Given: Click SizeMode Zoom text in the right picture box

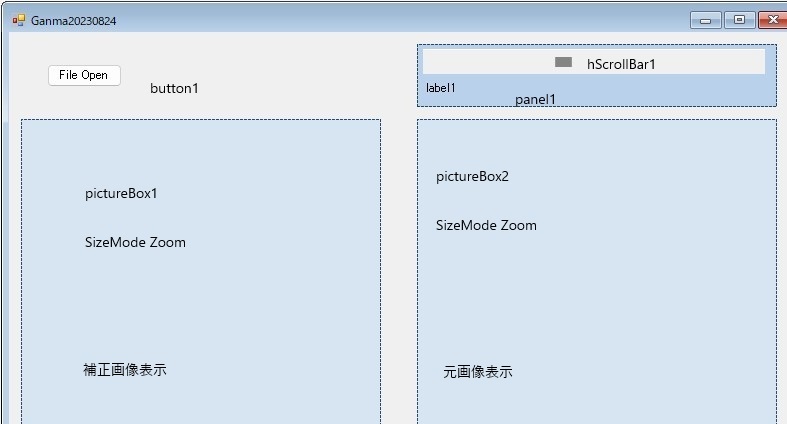Looking at the screenshot, I should [486, 225].
